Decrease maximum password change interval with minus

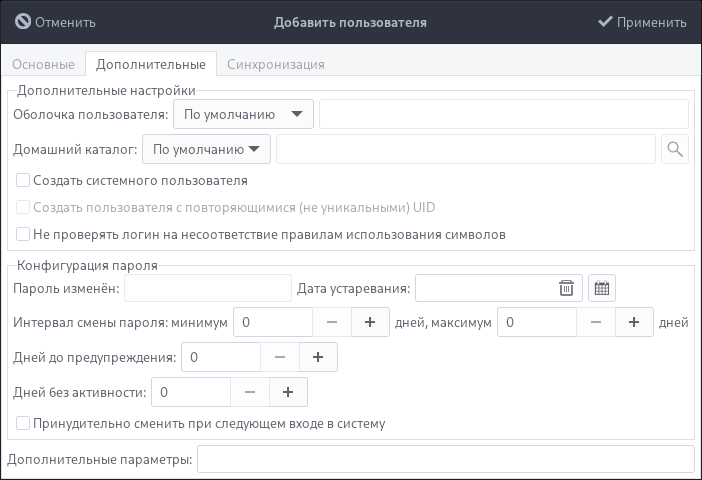[595, 322]
